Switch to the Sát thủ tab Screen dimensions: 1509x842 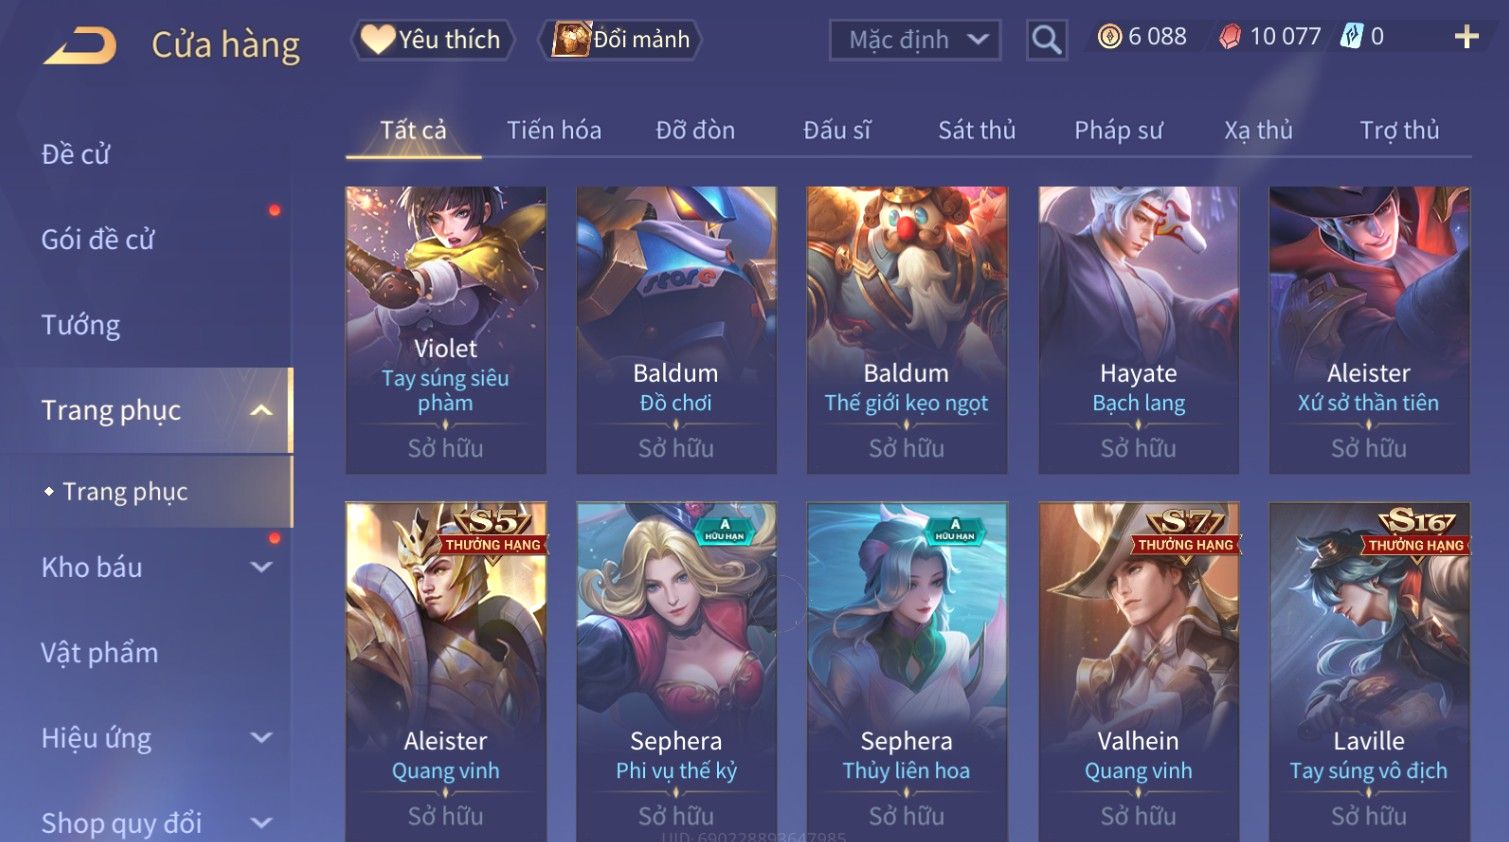coord(977,130)
